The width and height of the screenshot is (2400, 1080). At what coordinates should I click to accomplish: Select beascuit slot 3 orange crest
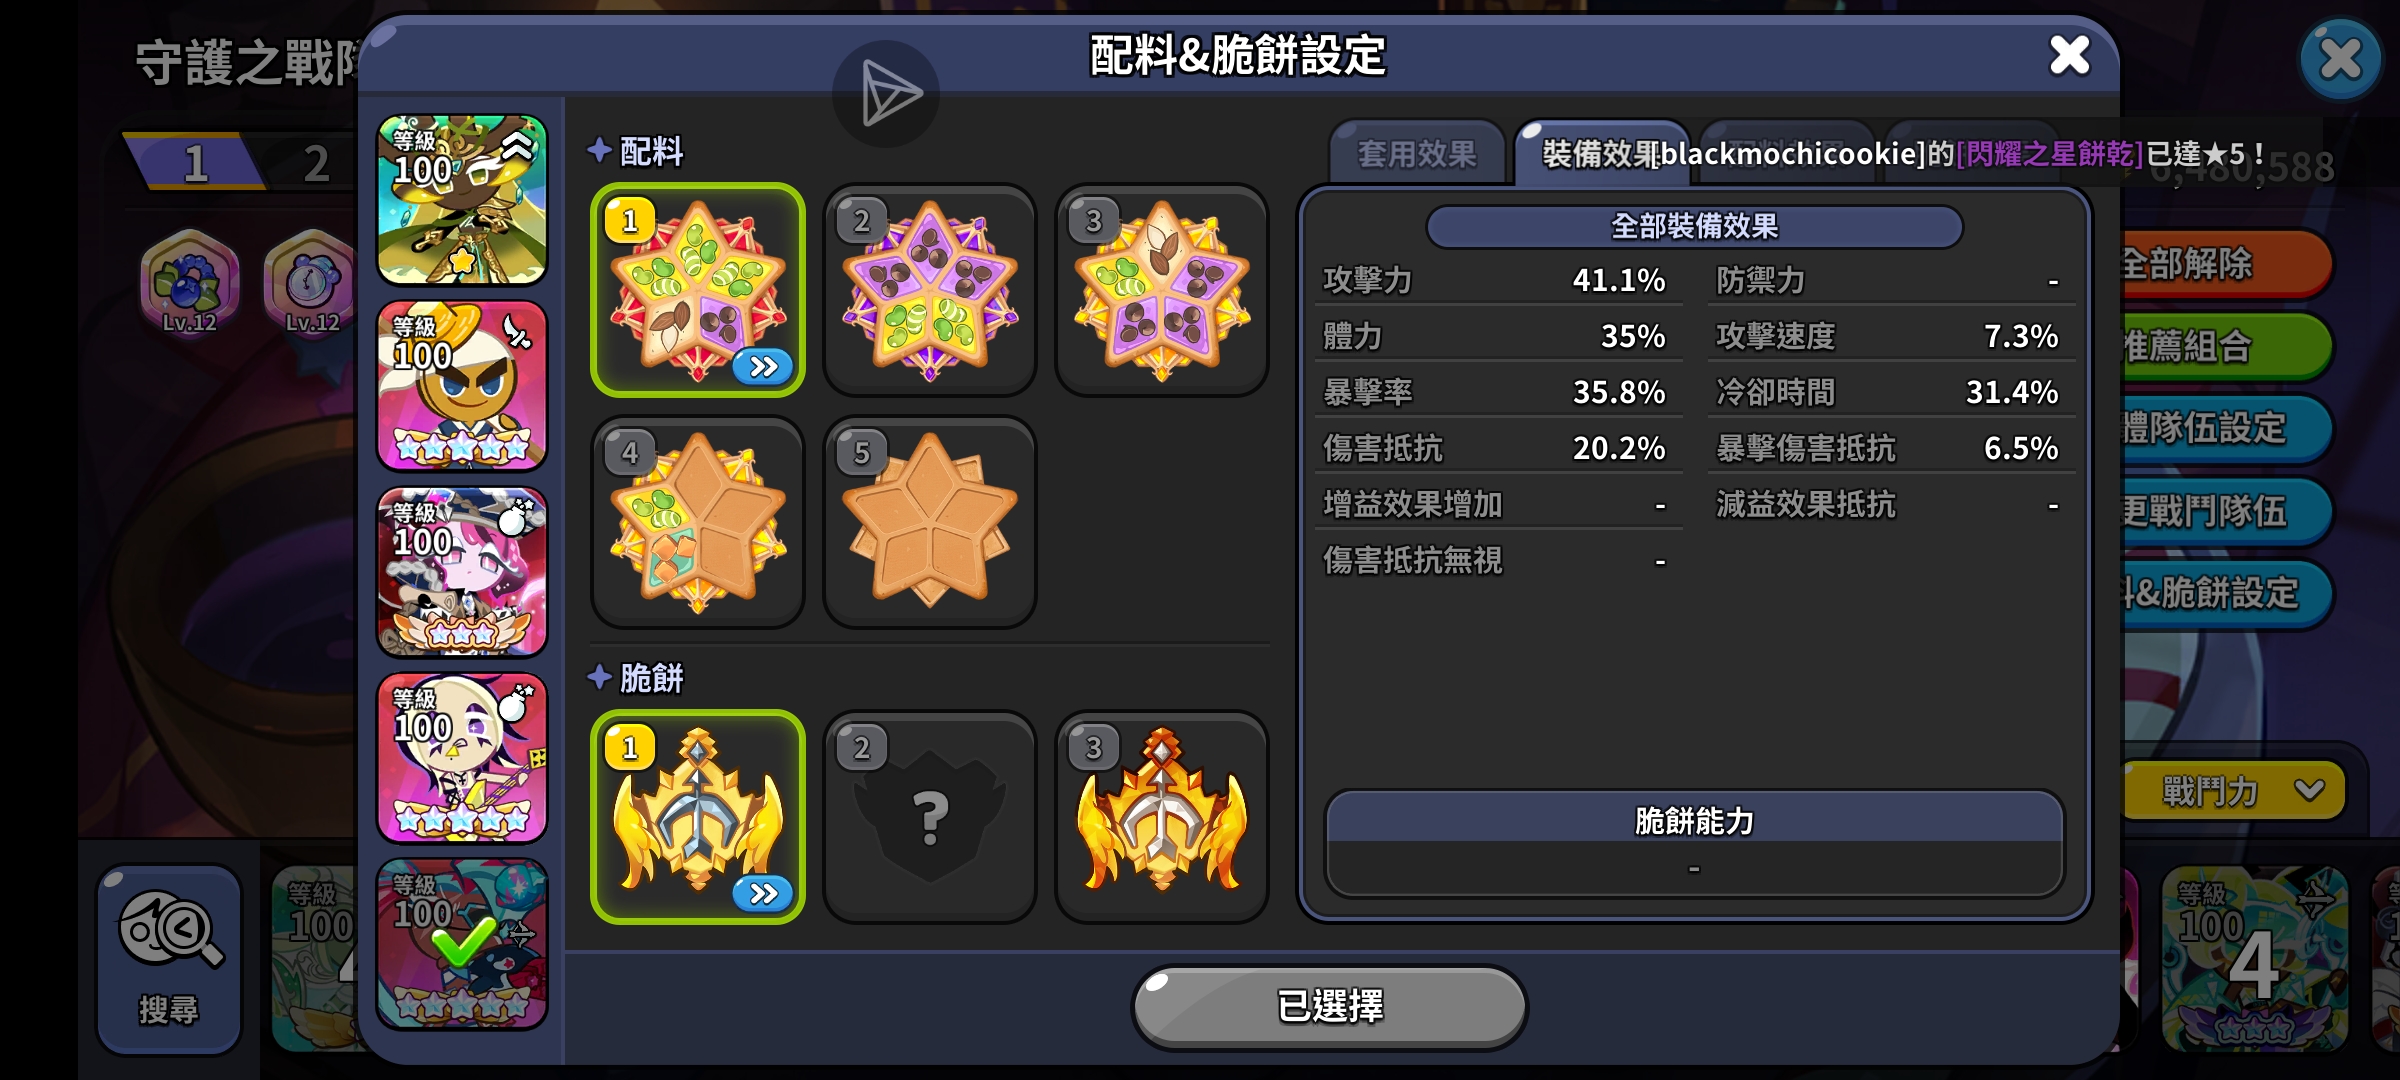[x=1162, y=817]
